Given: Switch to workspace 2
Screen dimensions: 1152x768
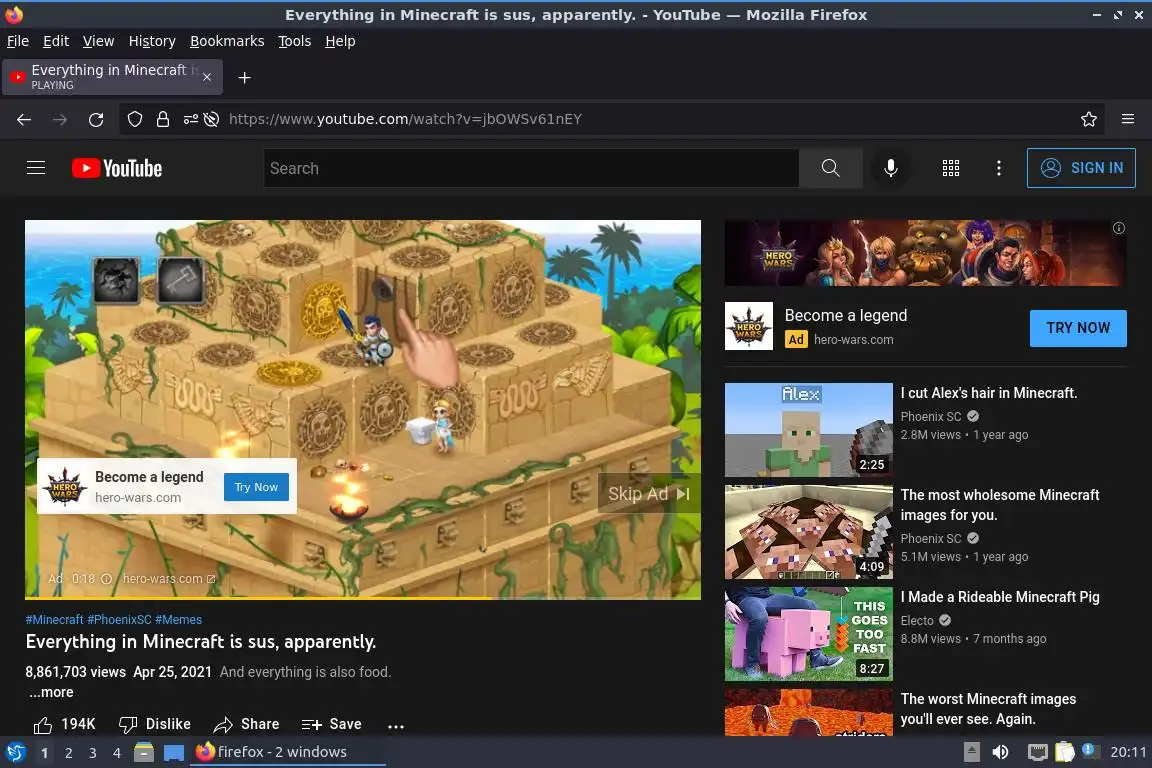Looking at the screenshot, I should click(x=68, y=753).
